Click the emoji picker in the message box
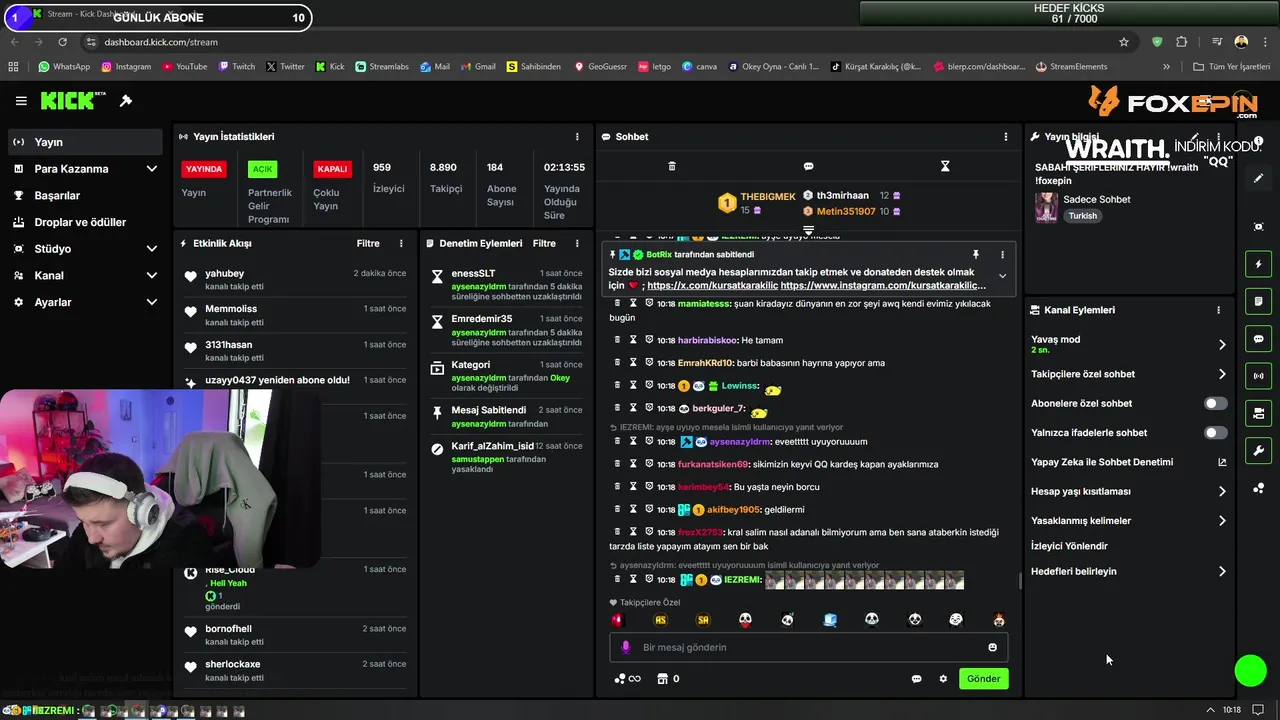This screenshot has height=720, width=1280. (992, 648)
